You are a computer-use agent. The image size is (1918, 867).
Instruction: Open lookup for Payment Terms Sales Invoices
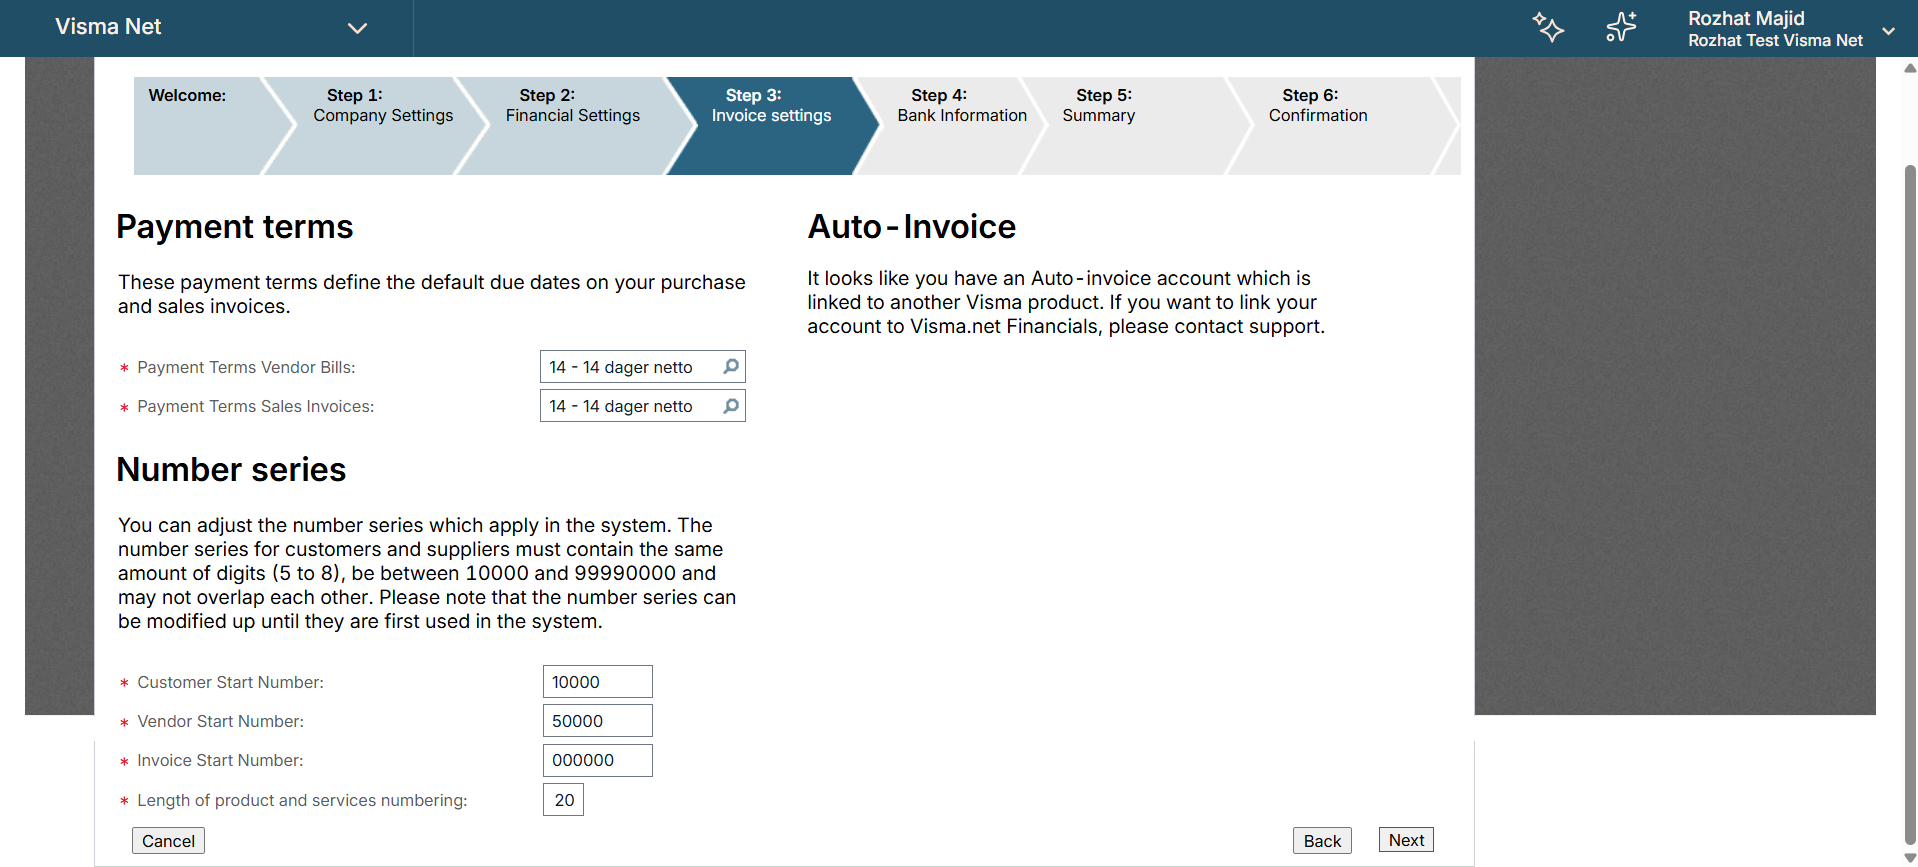[731, 406]
